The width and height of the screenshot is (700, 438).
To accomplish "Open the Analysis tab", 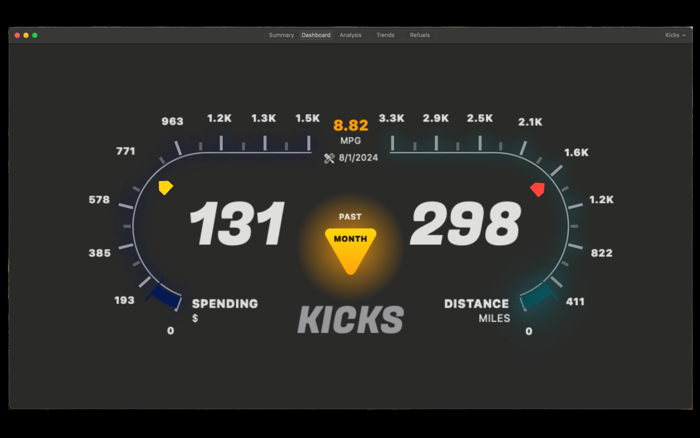I will (x=350, y=35).
